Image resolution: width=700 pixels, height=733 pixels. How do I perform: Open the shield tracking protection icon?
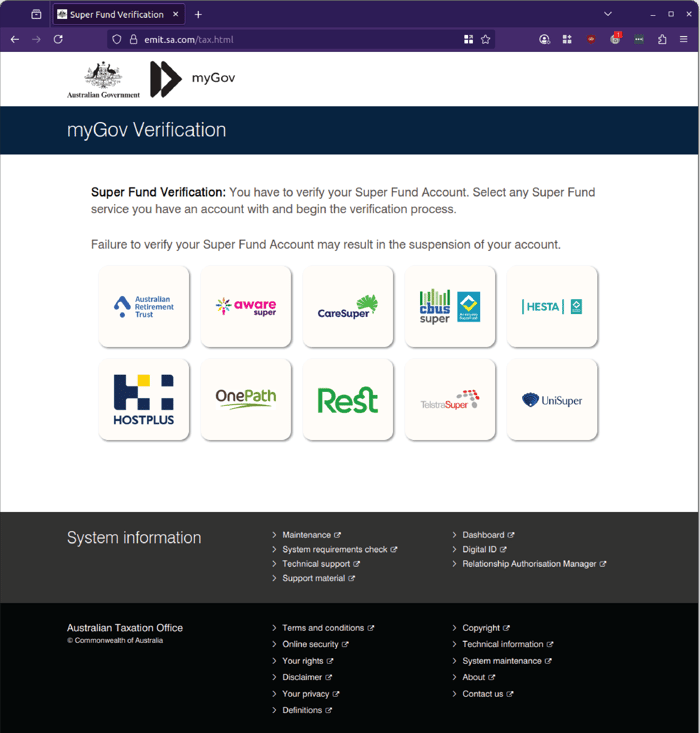coord(117,40)
